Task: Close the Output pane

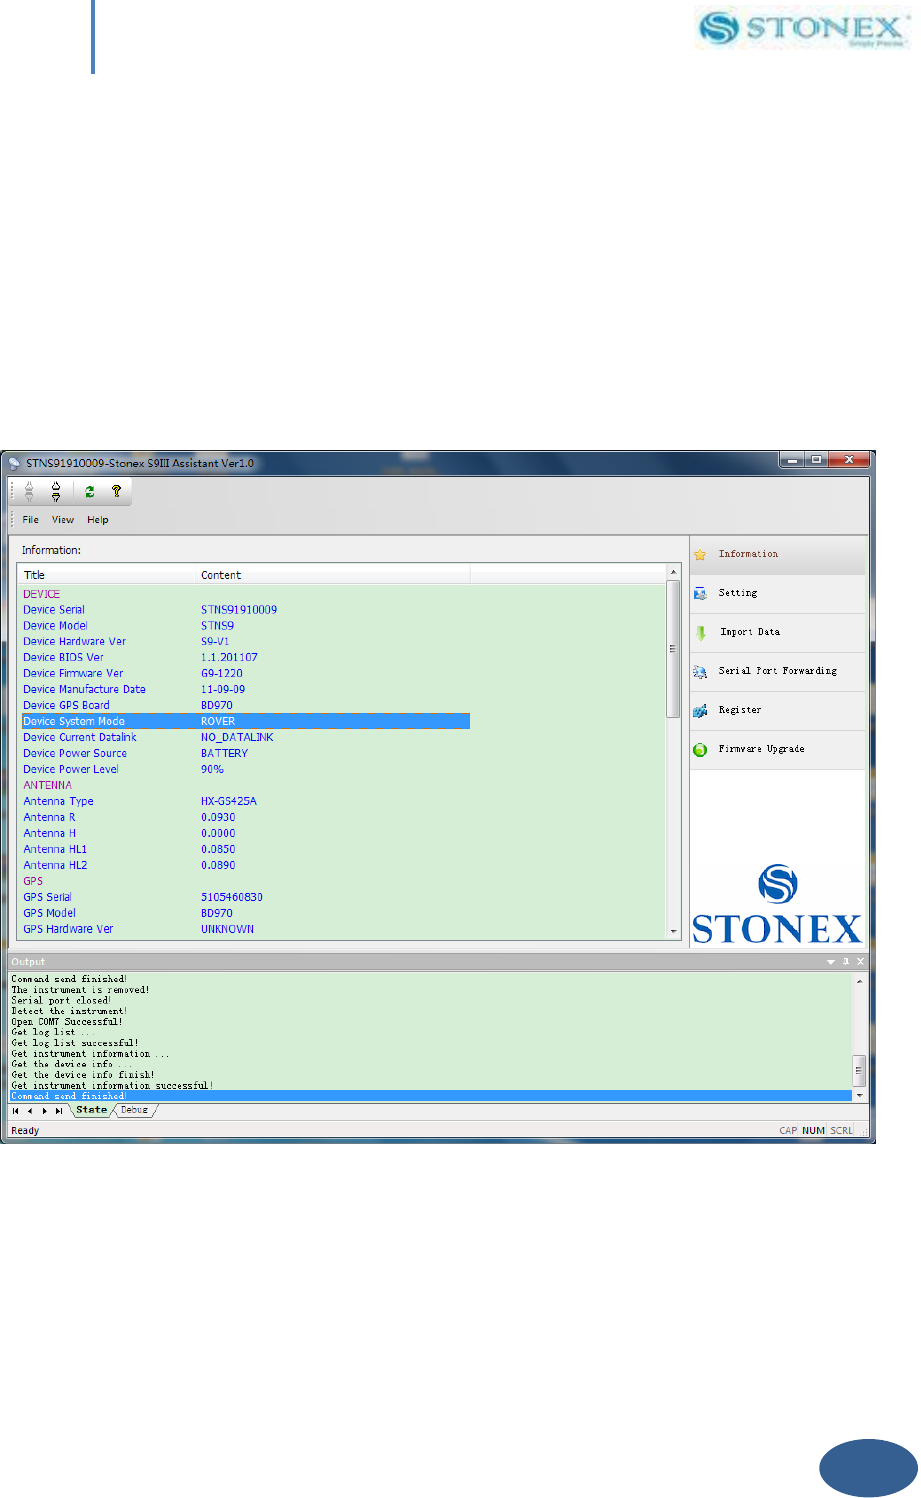Action: point(861,962)
